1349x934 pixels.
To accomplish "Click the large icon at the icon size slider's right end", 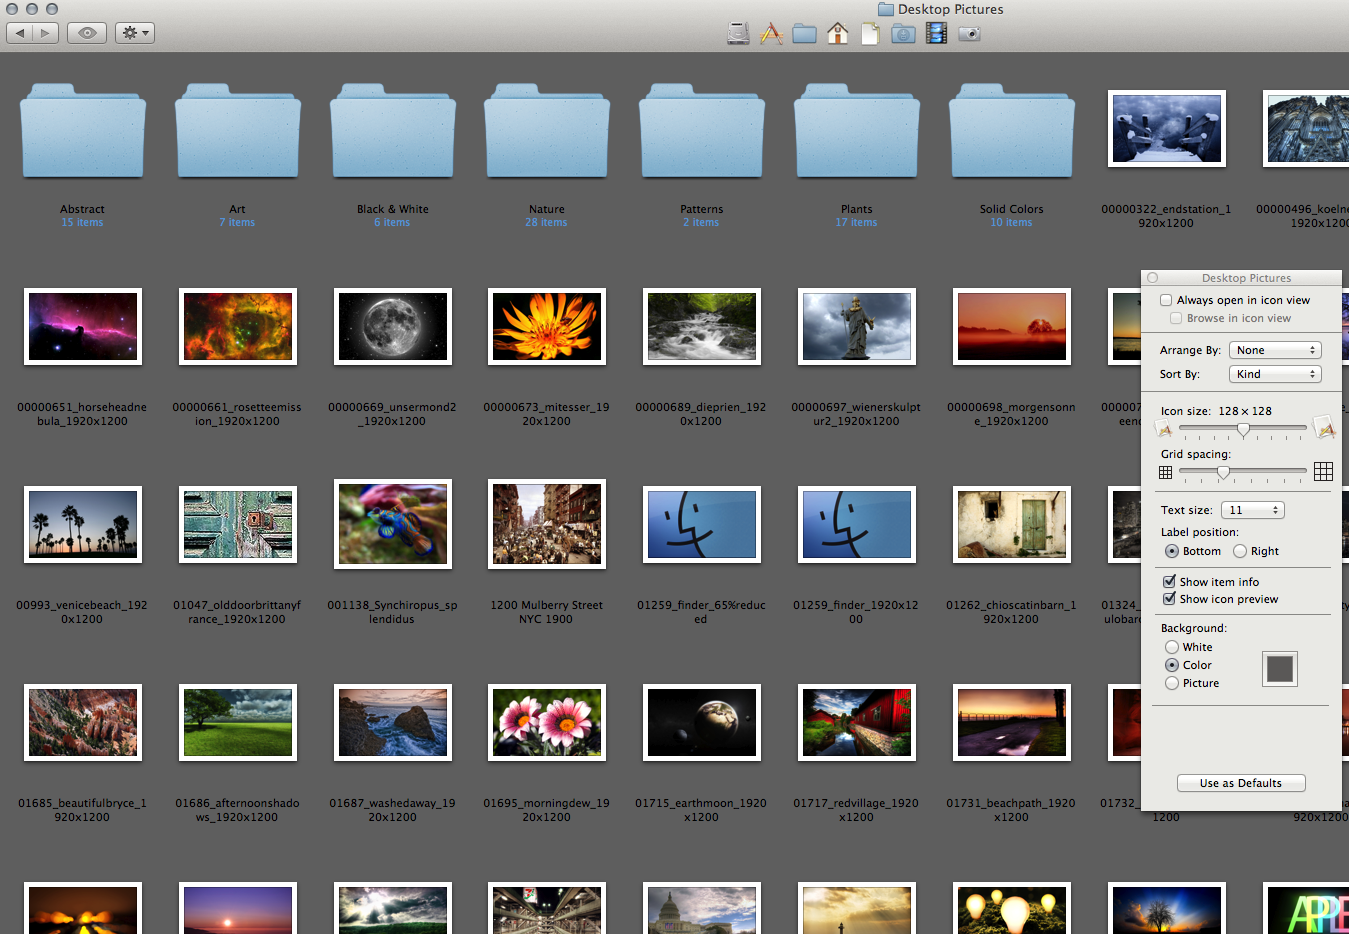I will (x=1324, y=428).
